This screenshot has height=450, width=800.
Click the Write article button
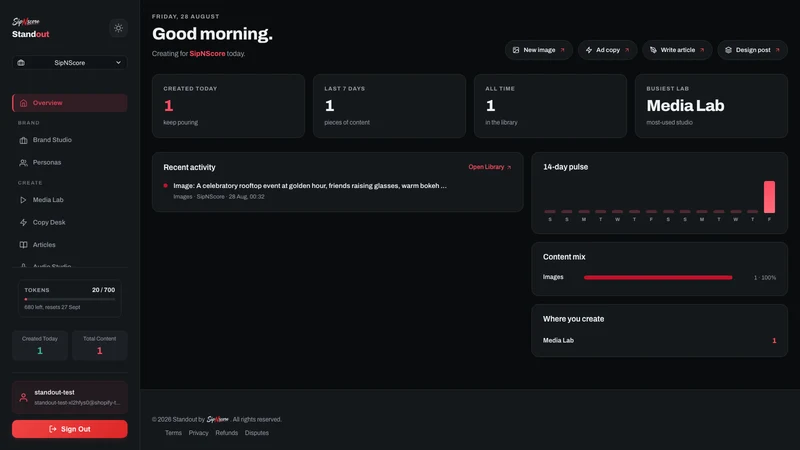[x=677, y=50]
